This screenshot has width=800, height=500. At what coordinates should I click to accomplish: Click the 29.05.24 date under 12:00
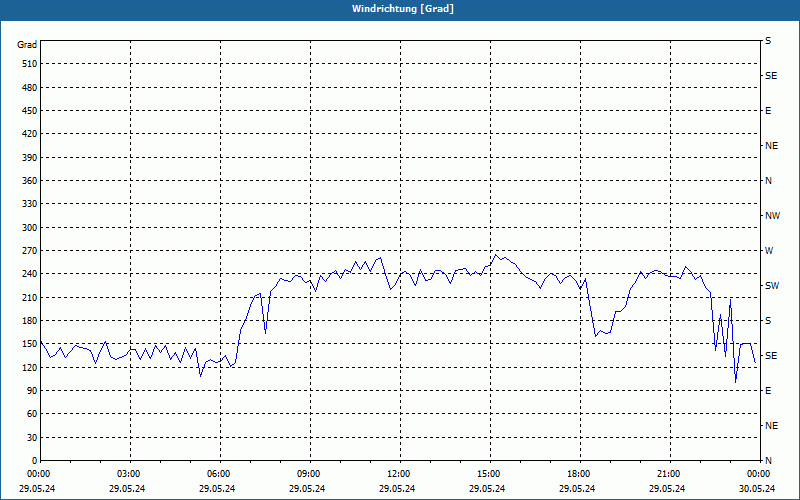pyautogui.click(x=397, y=489)
